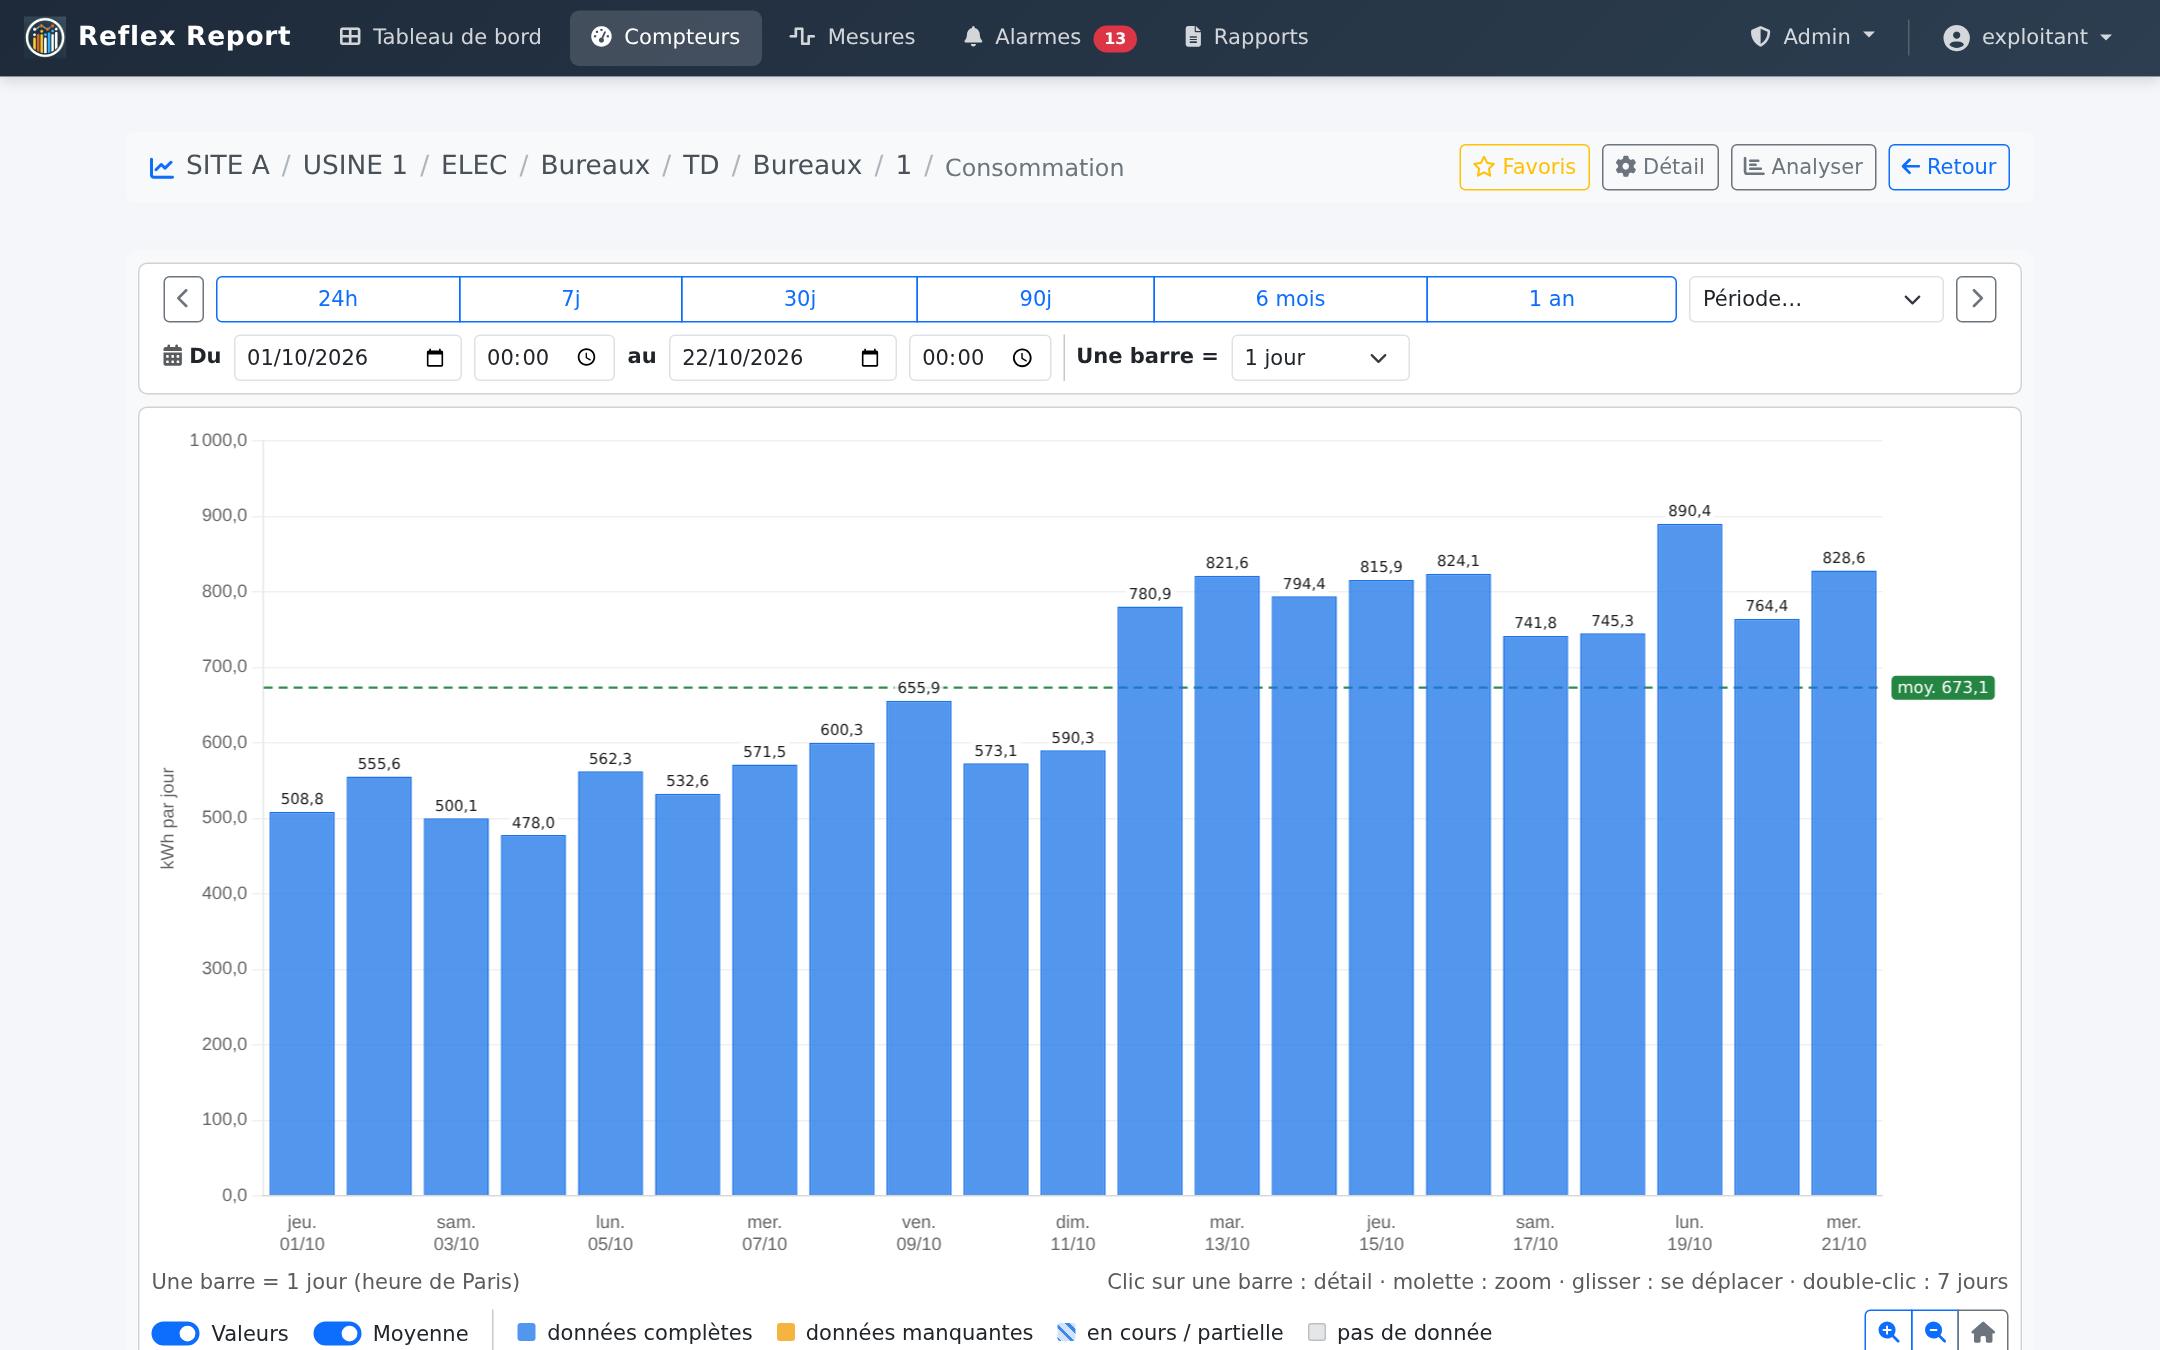The width and height of the screenshot is (2160, 1350).
Task: Expand the exploitant user menu
Action: pos(2028,37)
